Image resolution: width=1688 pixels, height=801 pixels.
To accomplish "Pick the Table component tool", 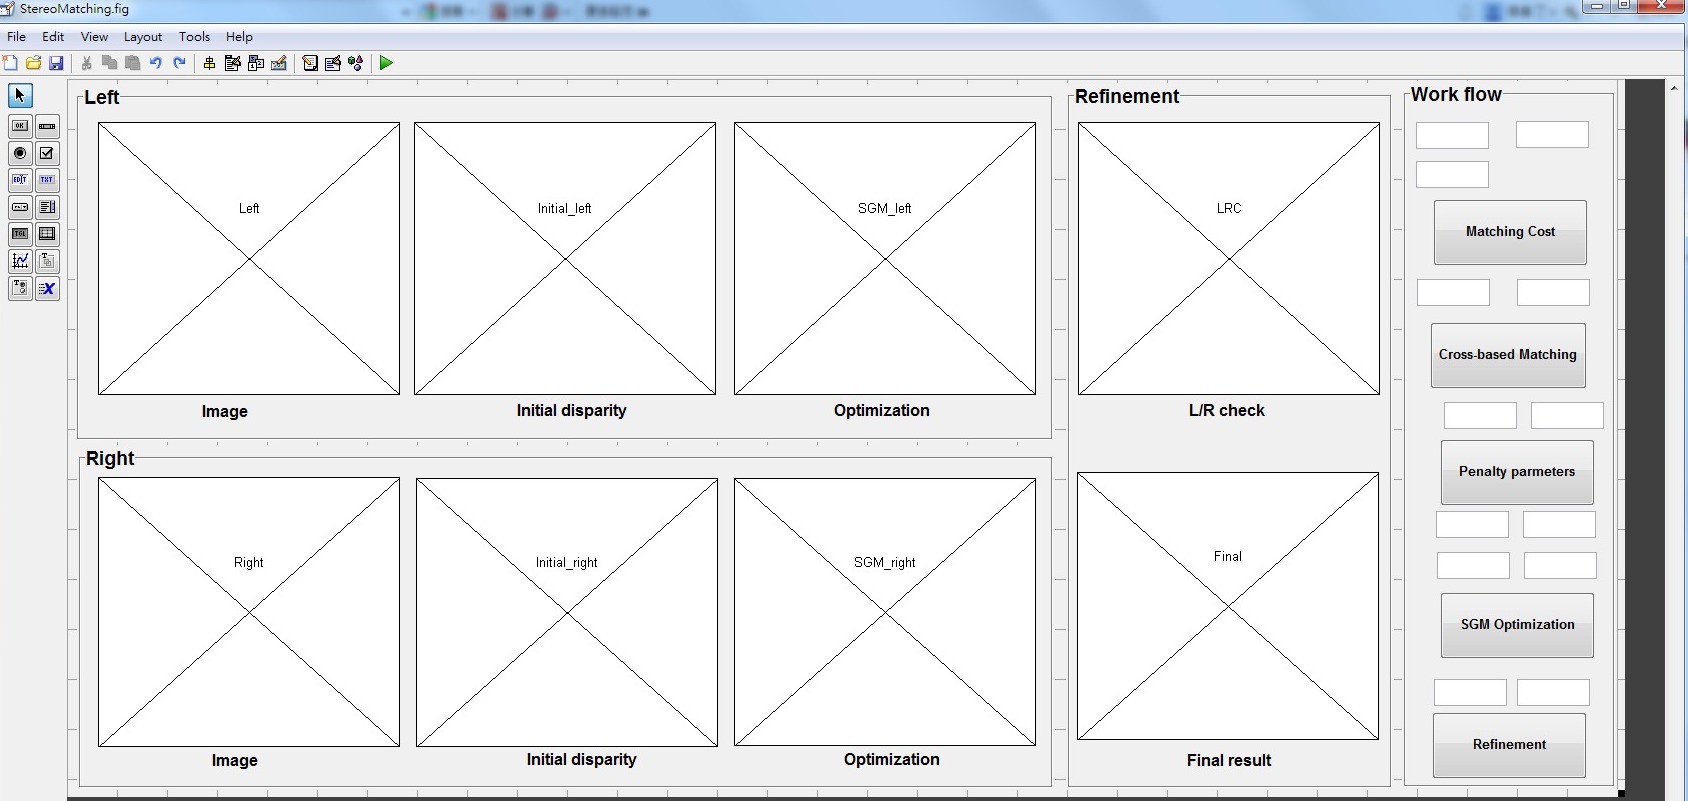I will [x=47, y=234].
